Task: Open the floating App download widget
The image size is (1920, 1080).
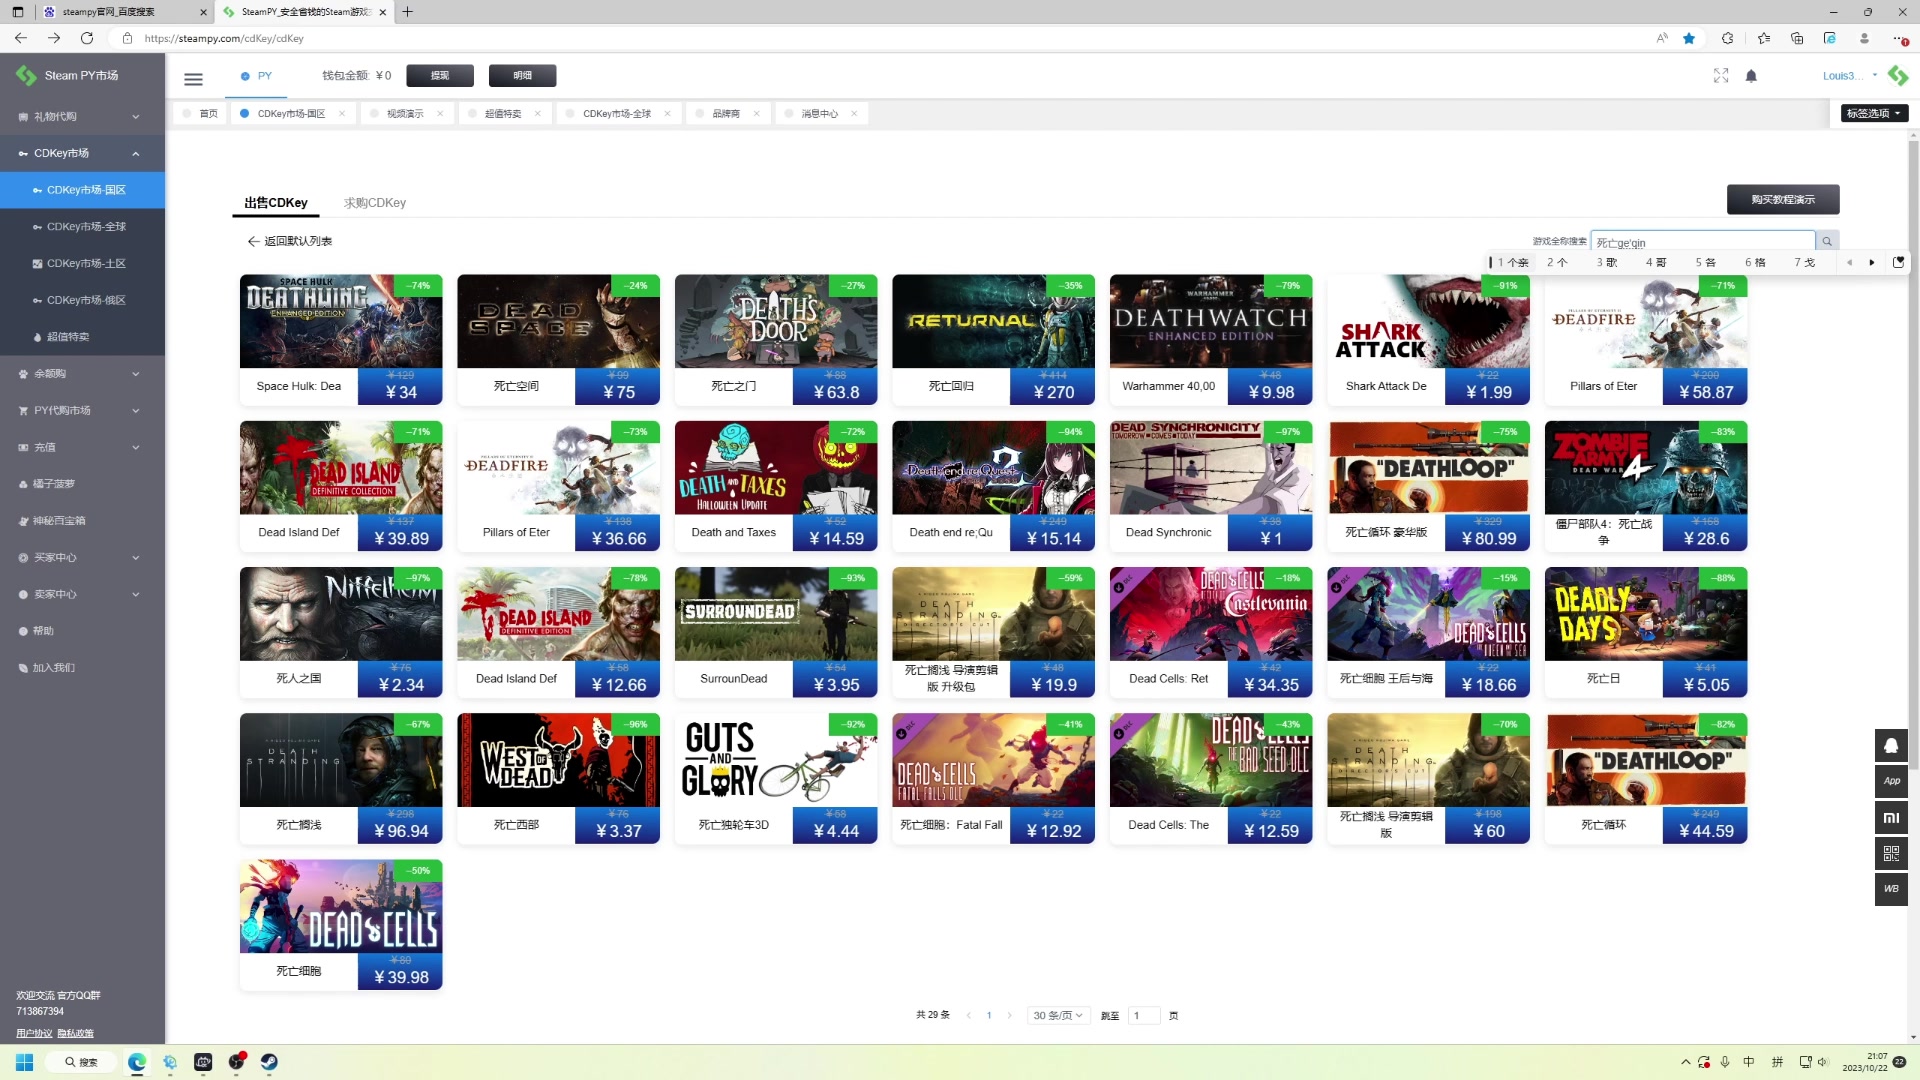Action: click(x=1891, y=782)
